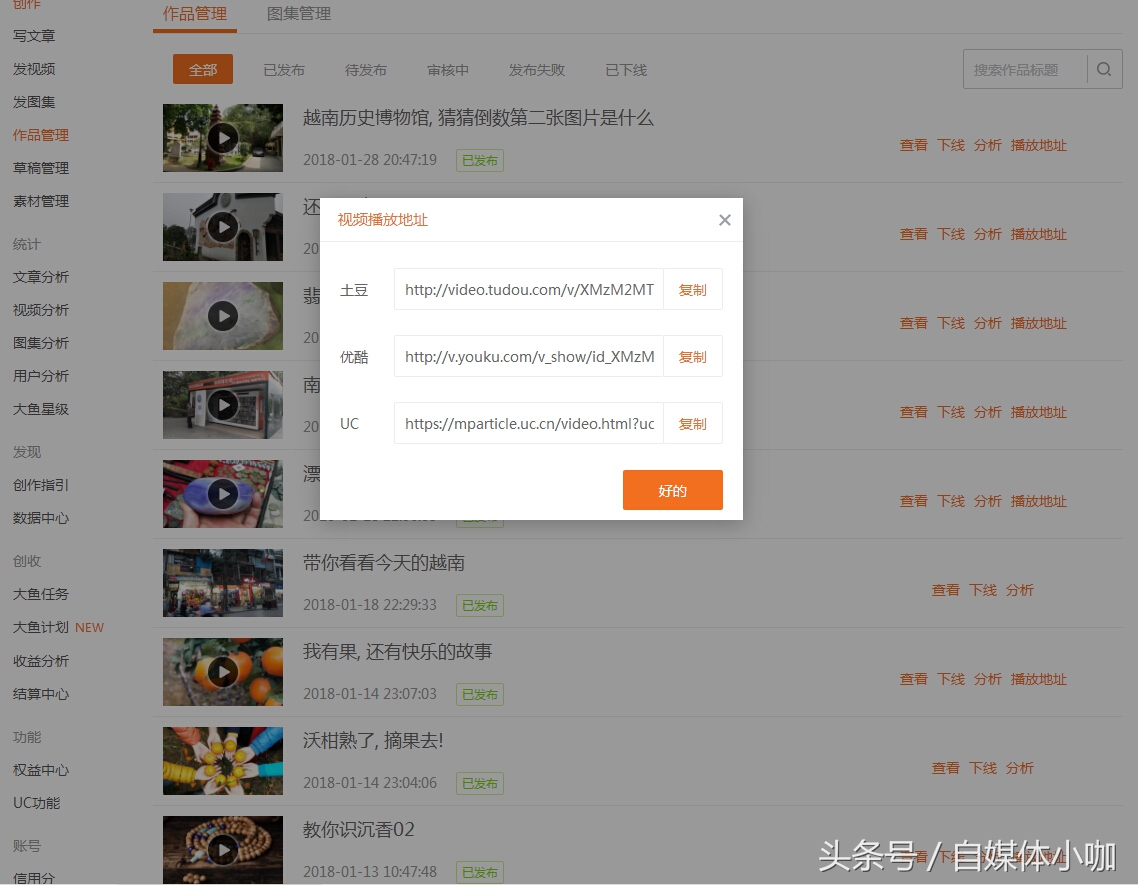Image resolution: width=1138 pixels, height=885 pixels.
Task: Click the play icon on 我有果 video thumbnail
Action: (222, 671)
